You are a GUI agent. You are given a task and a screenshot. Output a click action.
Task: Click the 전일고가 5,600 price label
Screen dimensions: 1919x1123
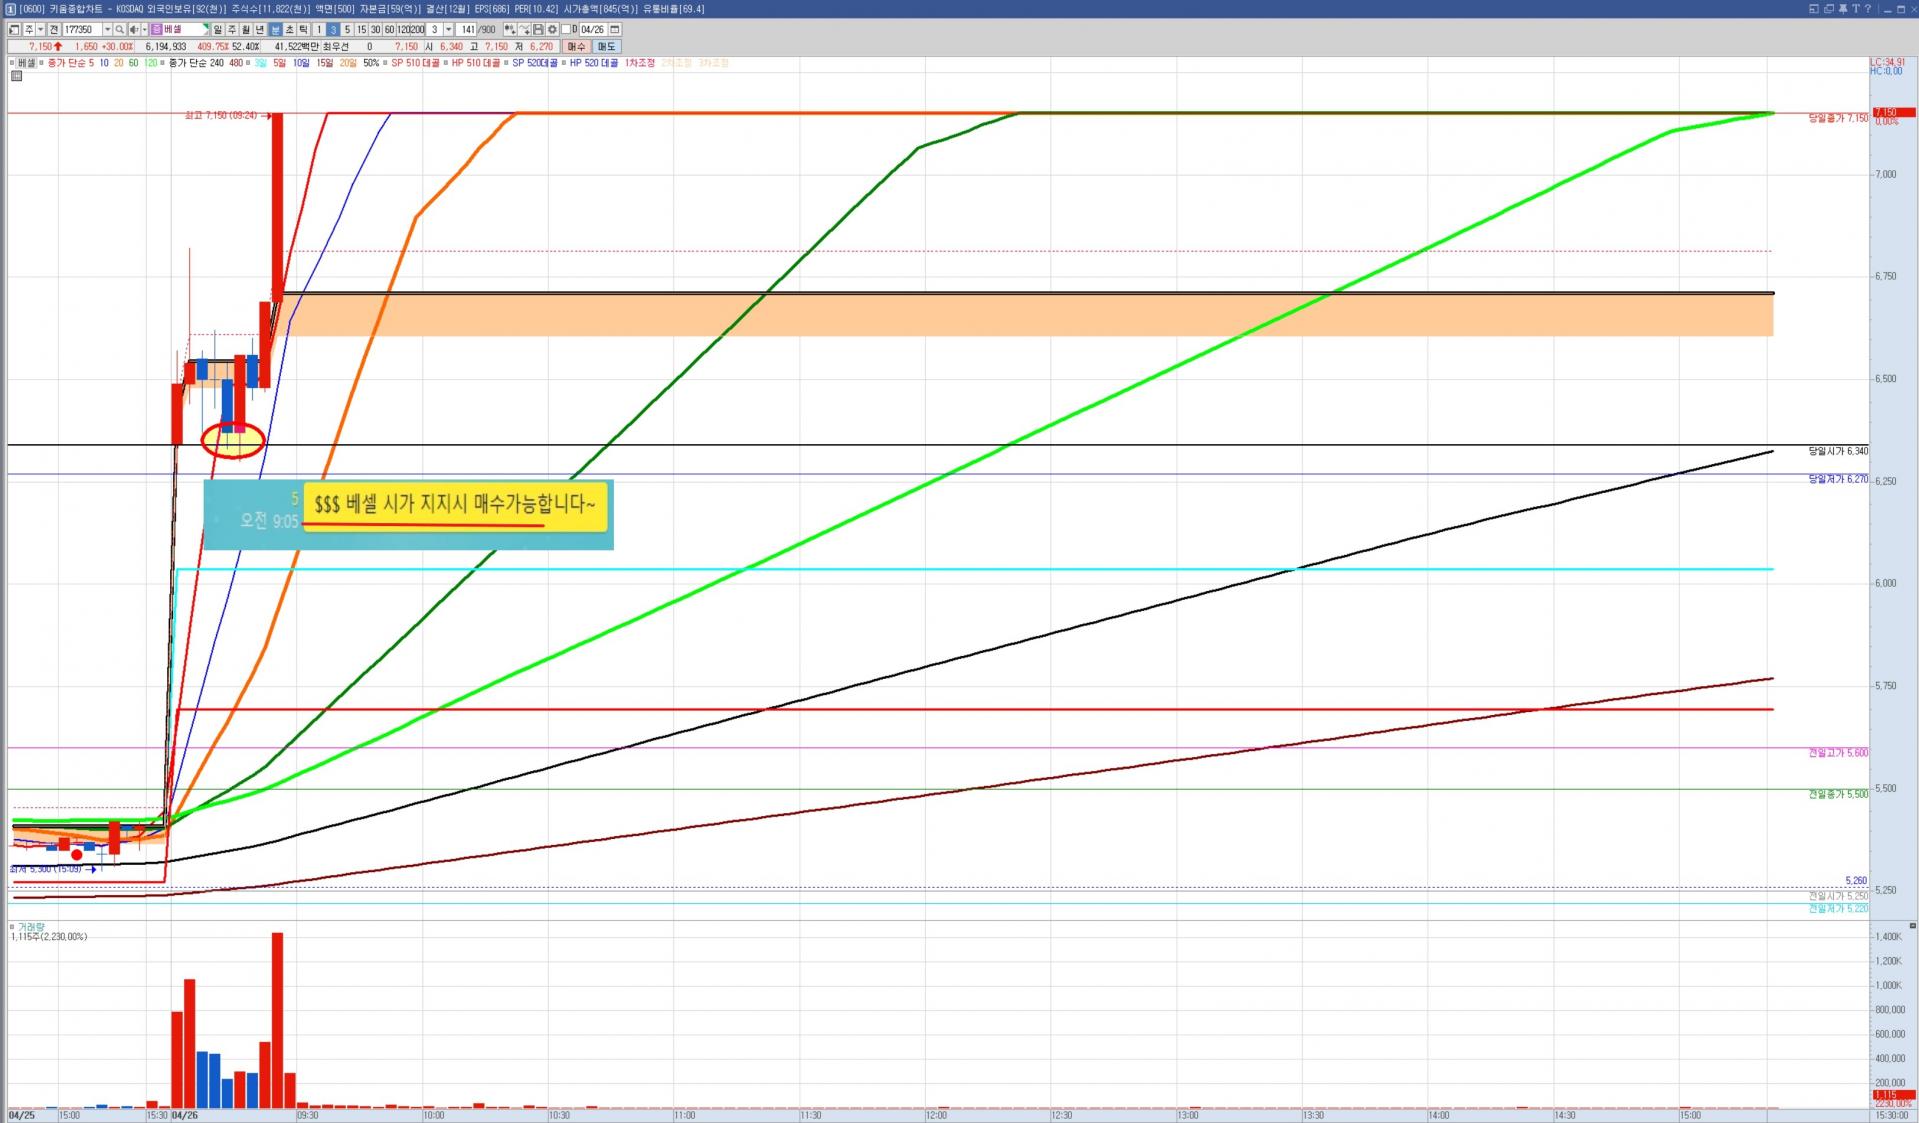click(x=1838, y=752)
